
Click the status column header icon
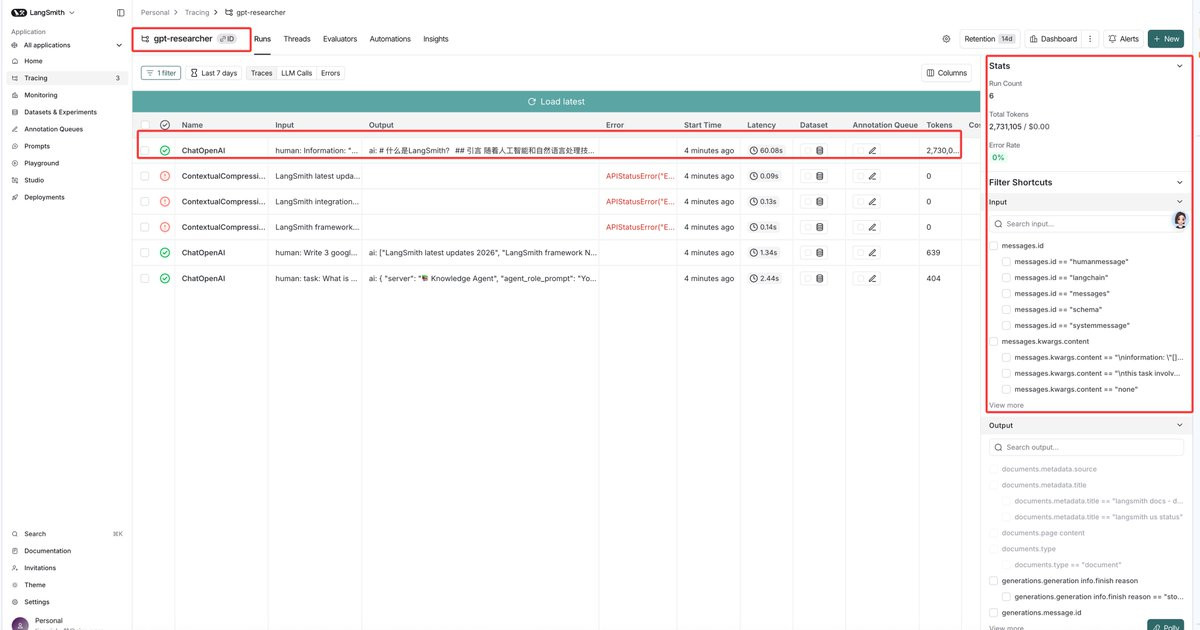click(x=165, y=125)
